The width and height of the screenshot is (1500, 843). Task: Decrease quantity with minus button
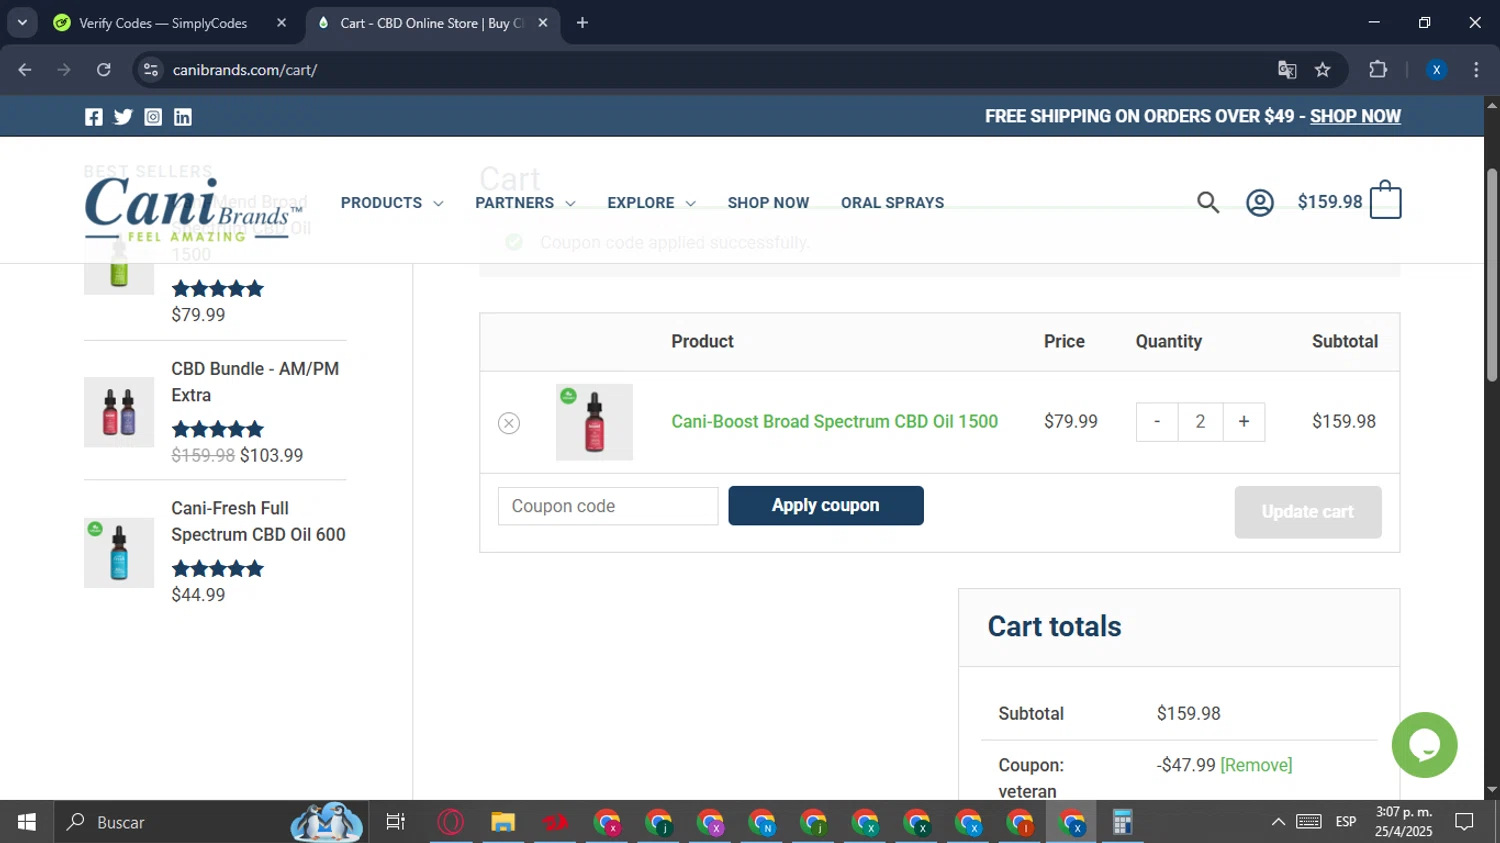pos(1157,422)
